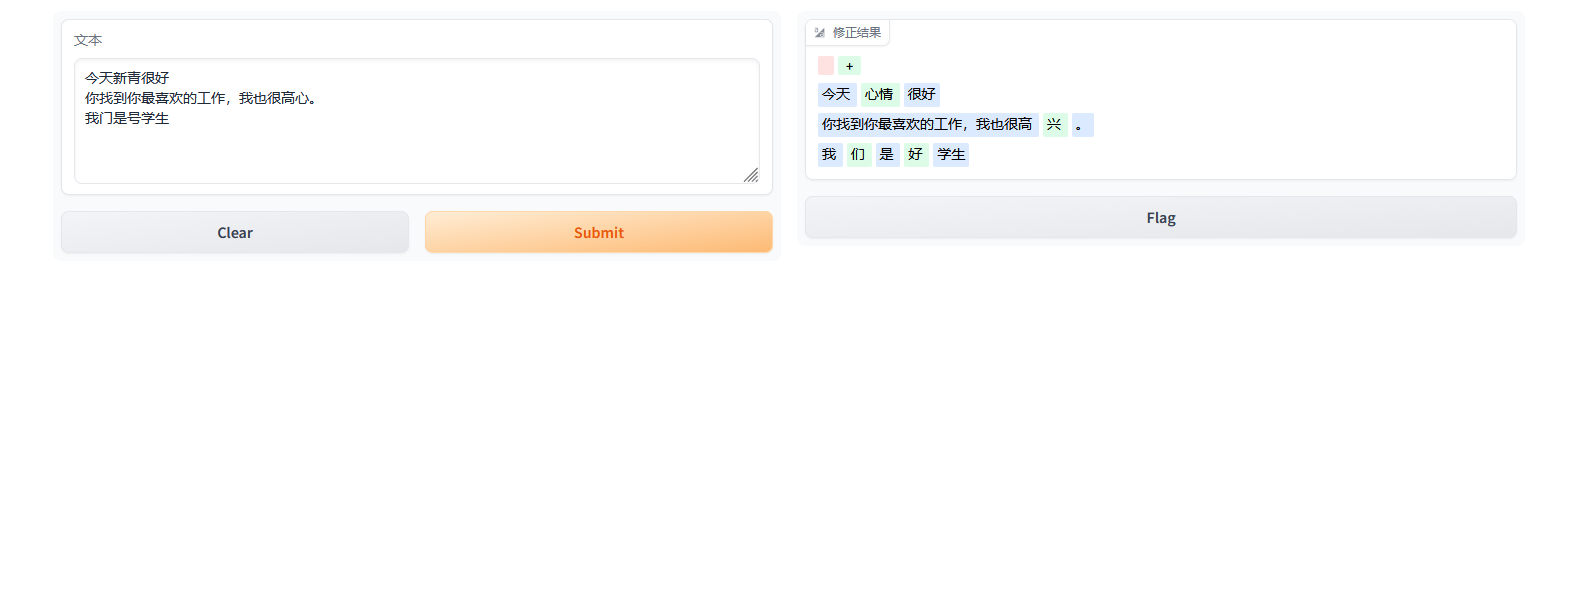The height and width of the screenshot is (597, 1584).
Task: Click the green token 们
Action: [858, 154]
